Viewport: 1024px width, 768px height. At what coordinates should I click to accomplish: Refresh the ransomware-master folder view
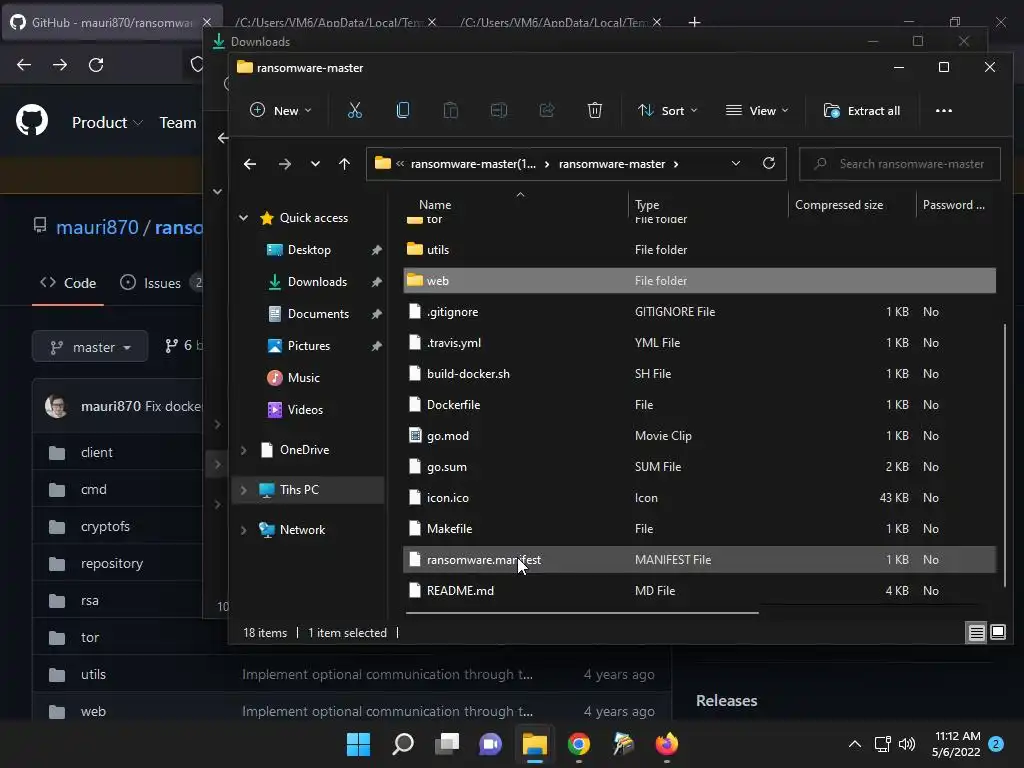click(x=769, y=163)
